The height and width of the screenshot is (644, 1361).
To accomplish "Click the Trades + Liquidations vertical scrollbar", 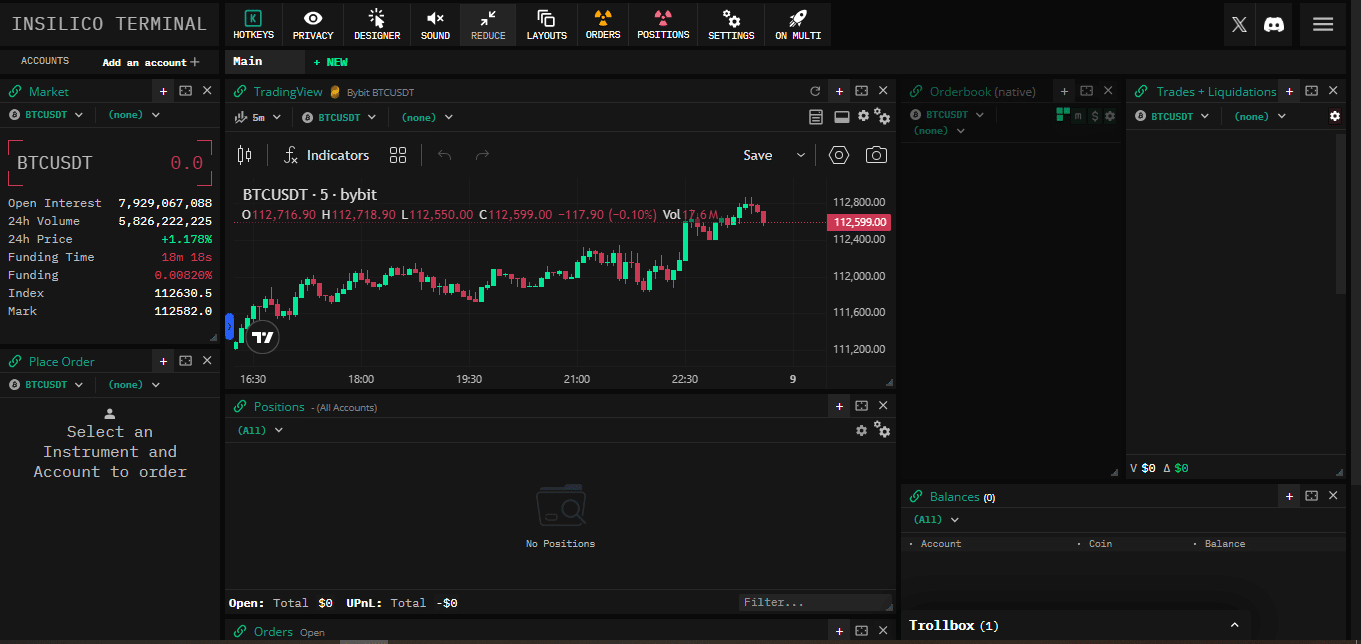I will [x=1341, y=213].
